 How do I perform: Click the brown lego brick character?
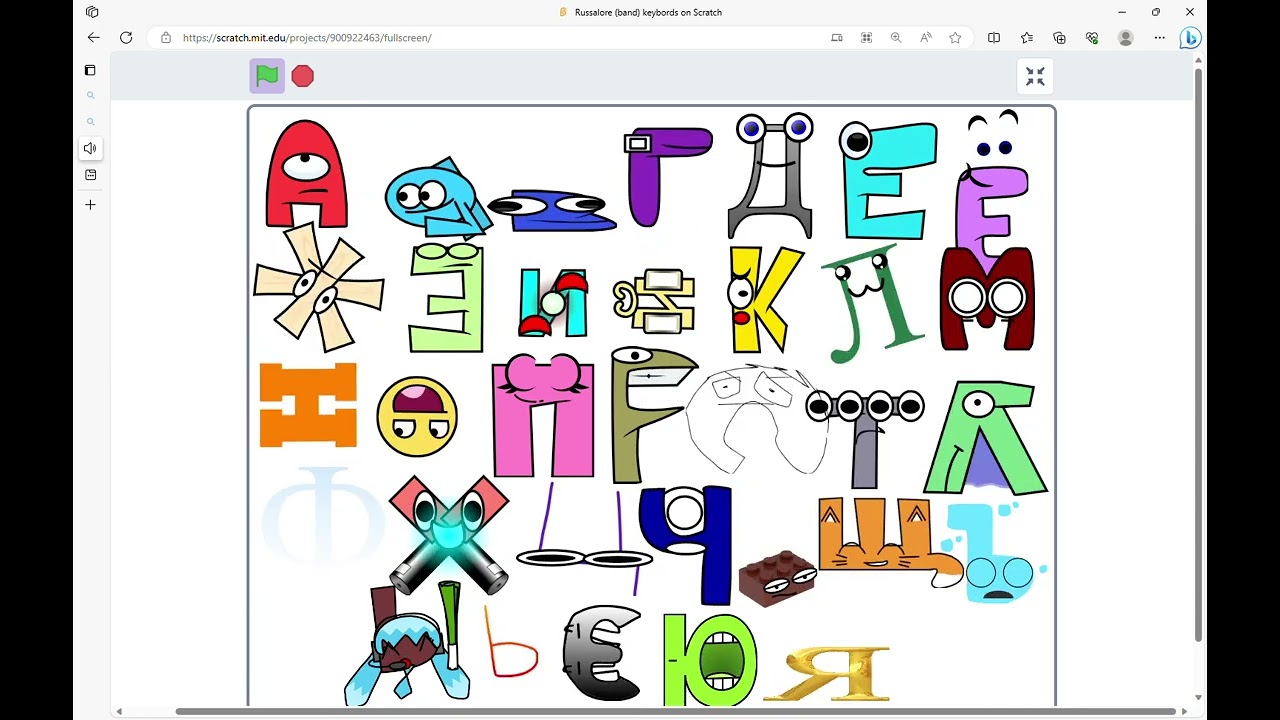click(x=777, y=579)
